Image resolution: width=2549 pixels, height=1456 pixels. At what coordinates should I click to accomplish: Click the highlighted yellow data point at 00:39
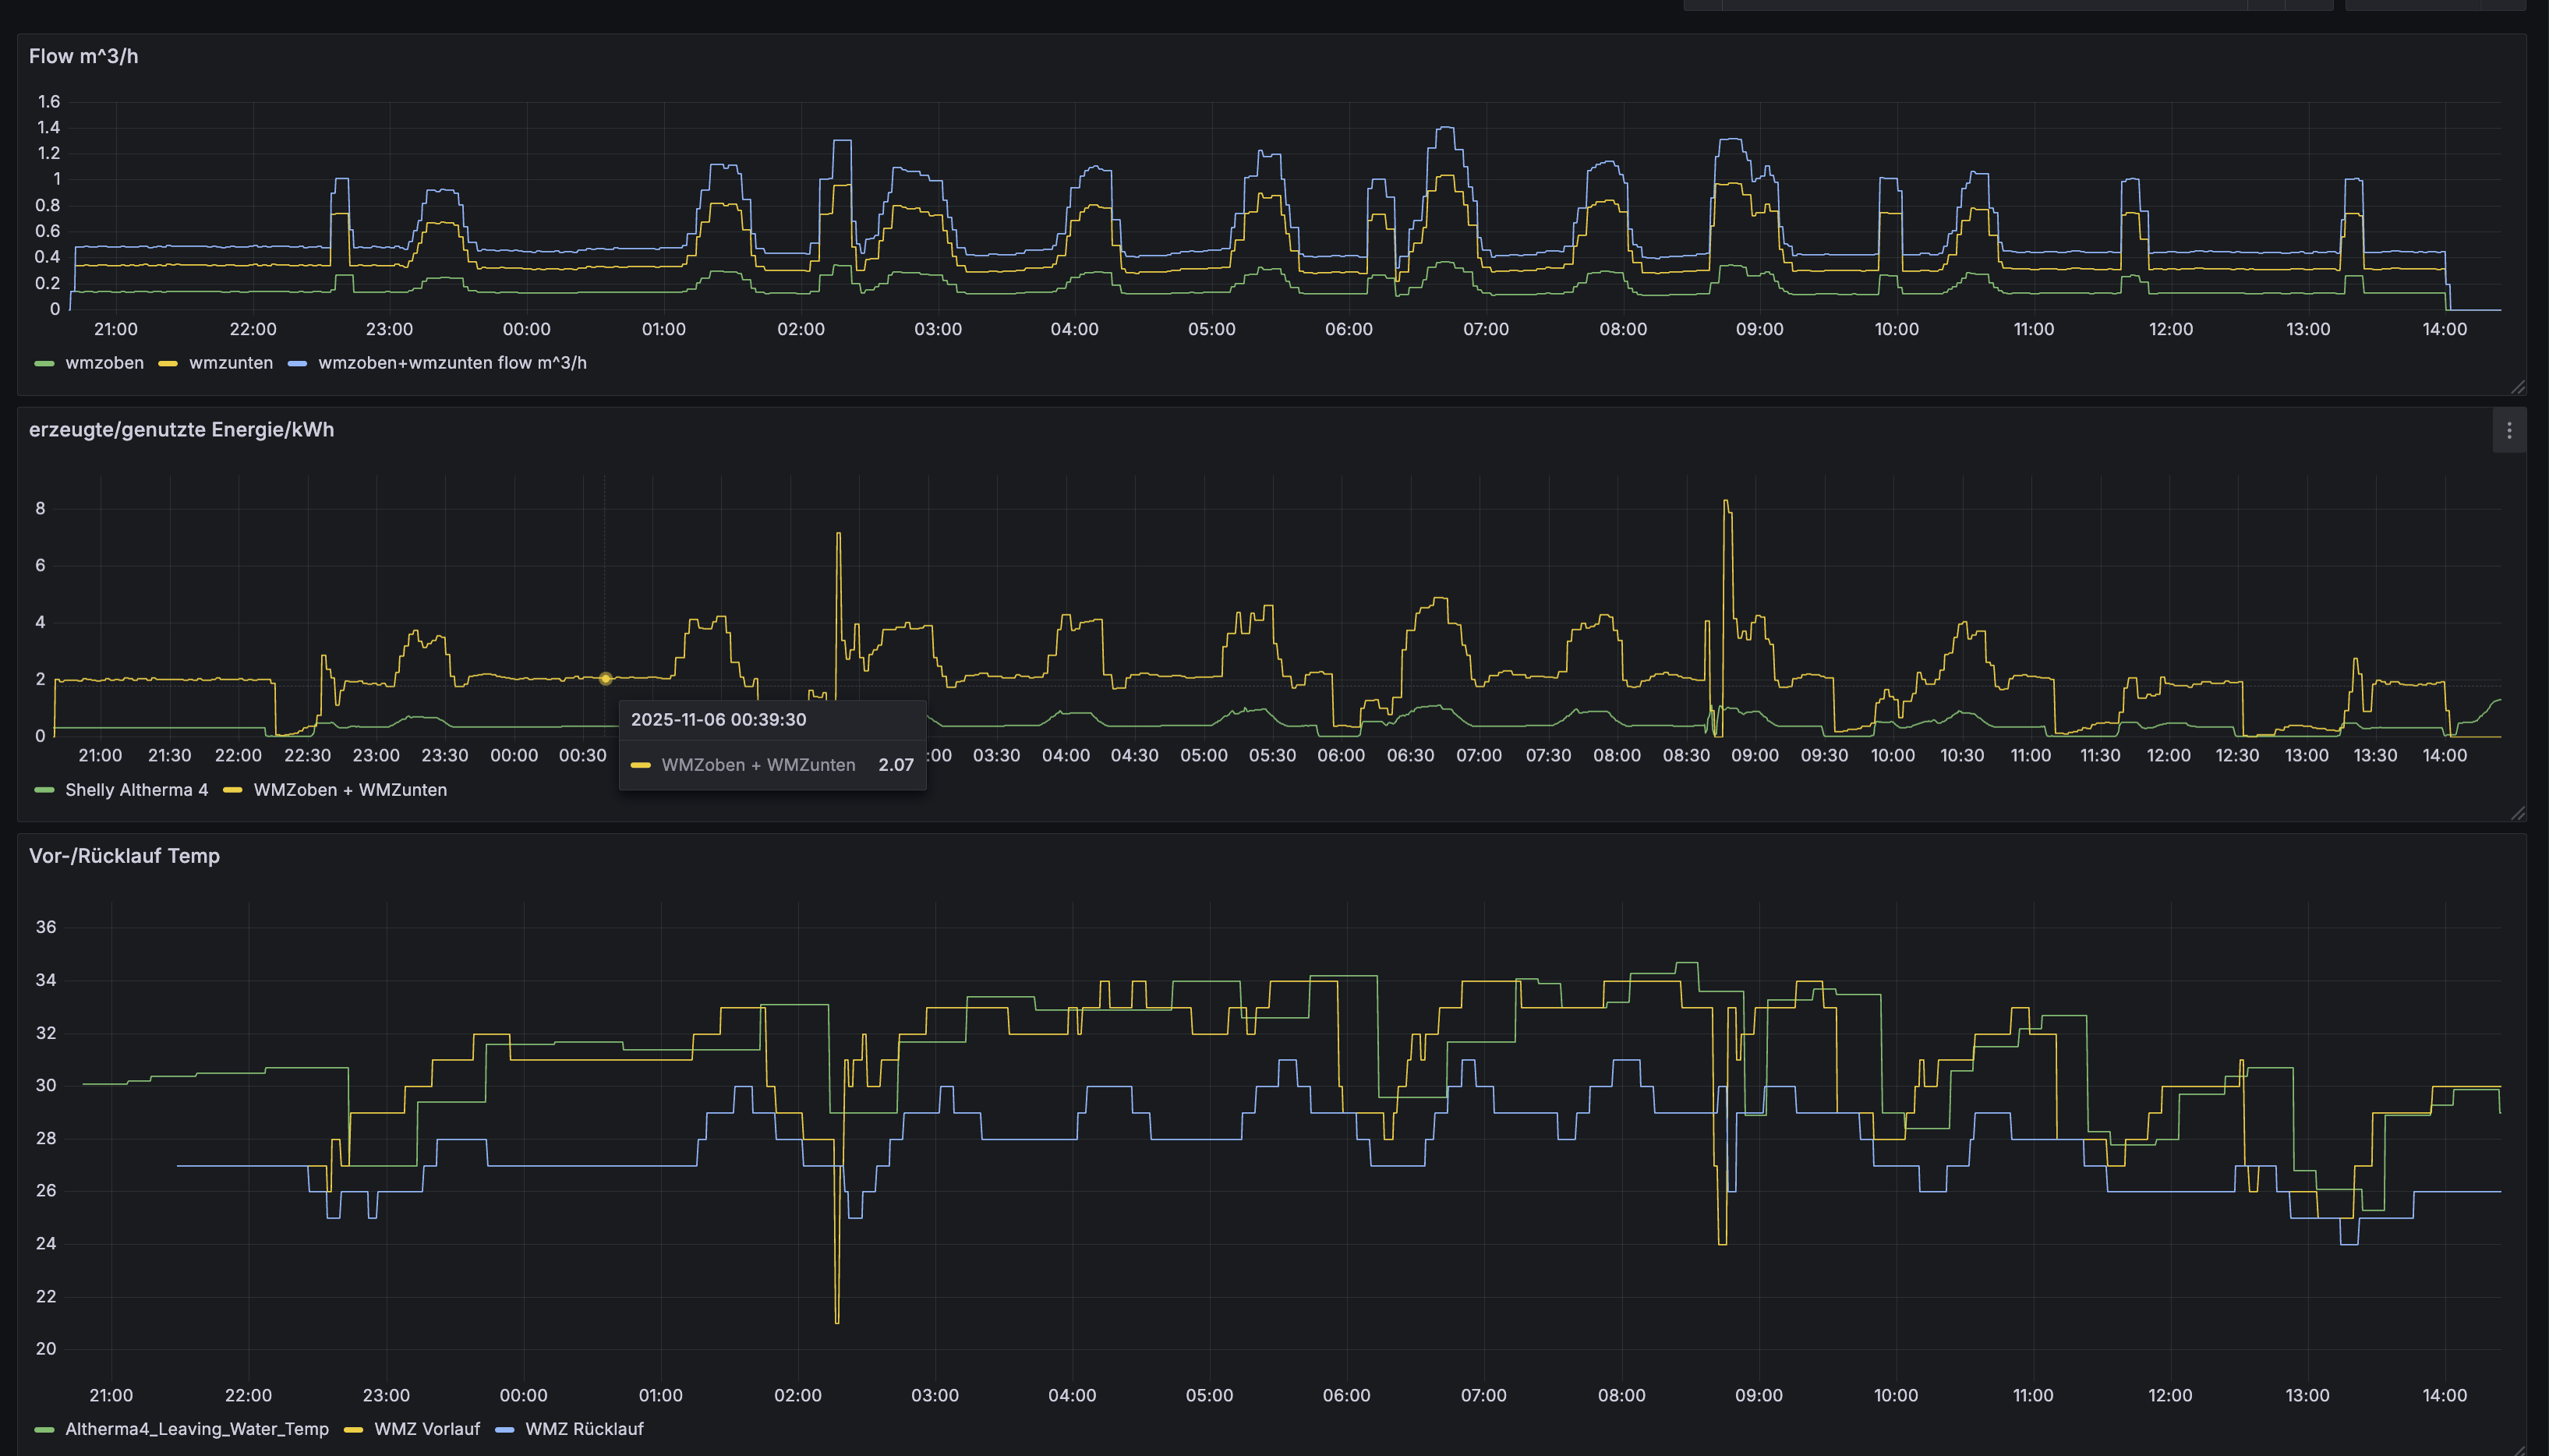pyautogui.click(x=605, y=679)
